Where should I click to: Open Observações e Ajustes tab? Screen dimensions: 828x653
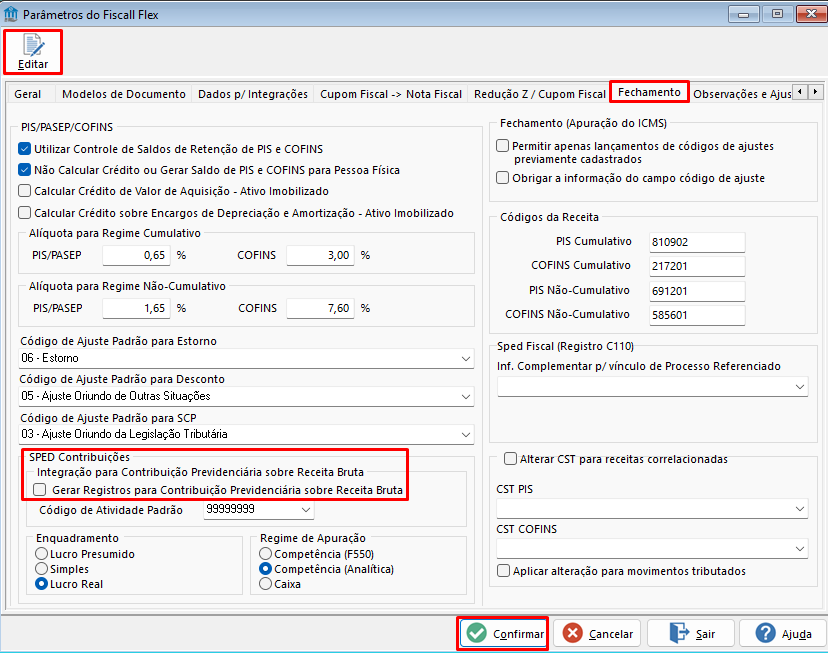[x=741, y=94]
